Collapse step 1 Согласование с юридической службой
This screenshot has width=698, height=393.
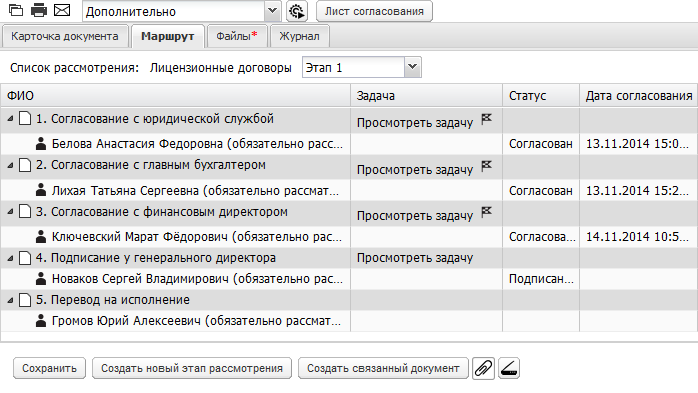(x=10, y=119)
